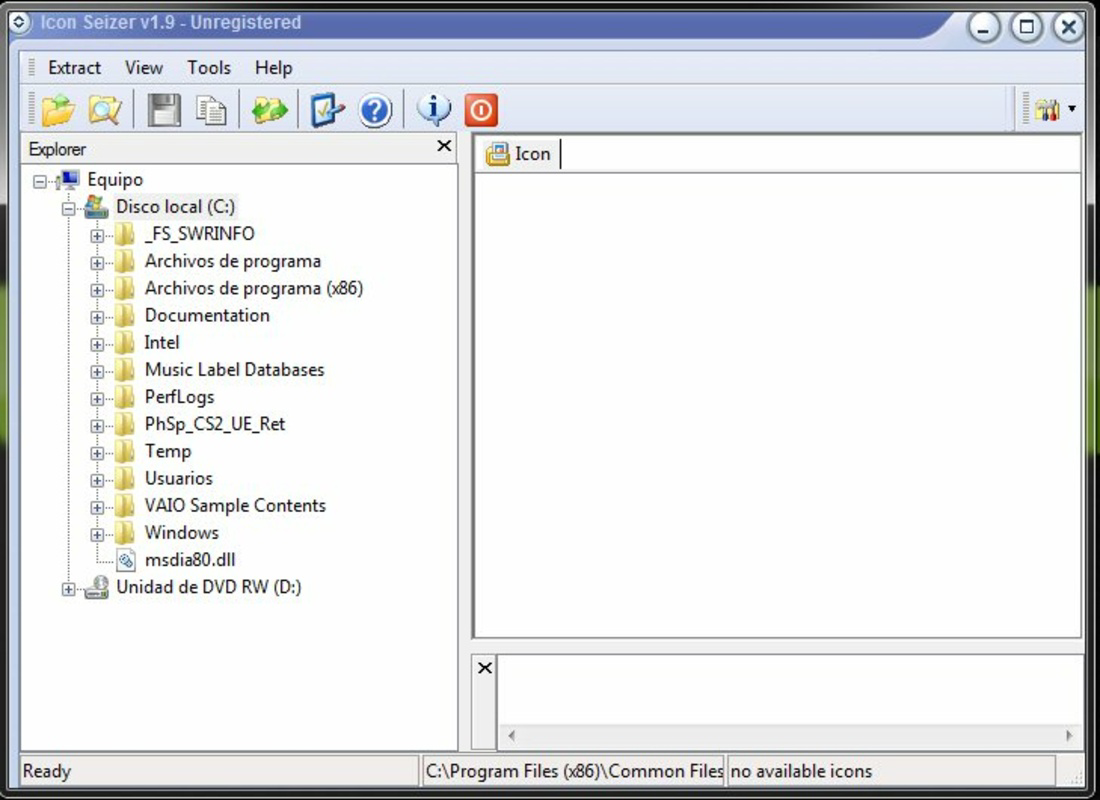
Task: Click the search folder magnifier icon
Action: [x=105, y=109]
